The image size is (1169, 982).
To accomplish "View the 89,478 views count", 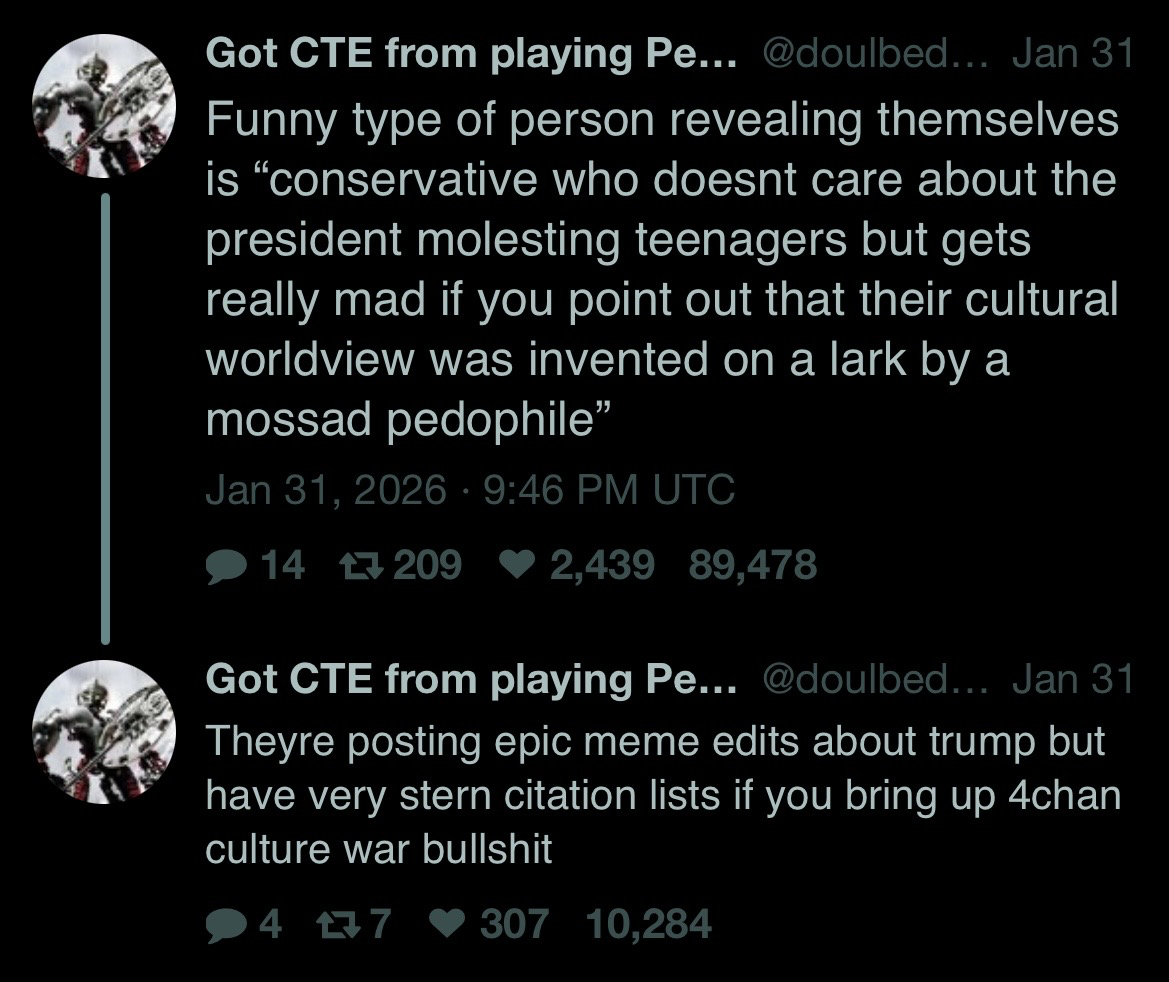I will (x=752, y=566).
